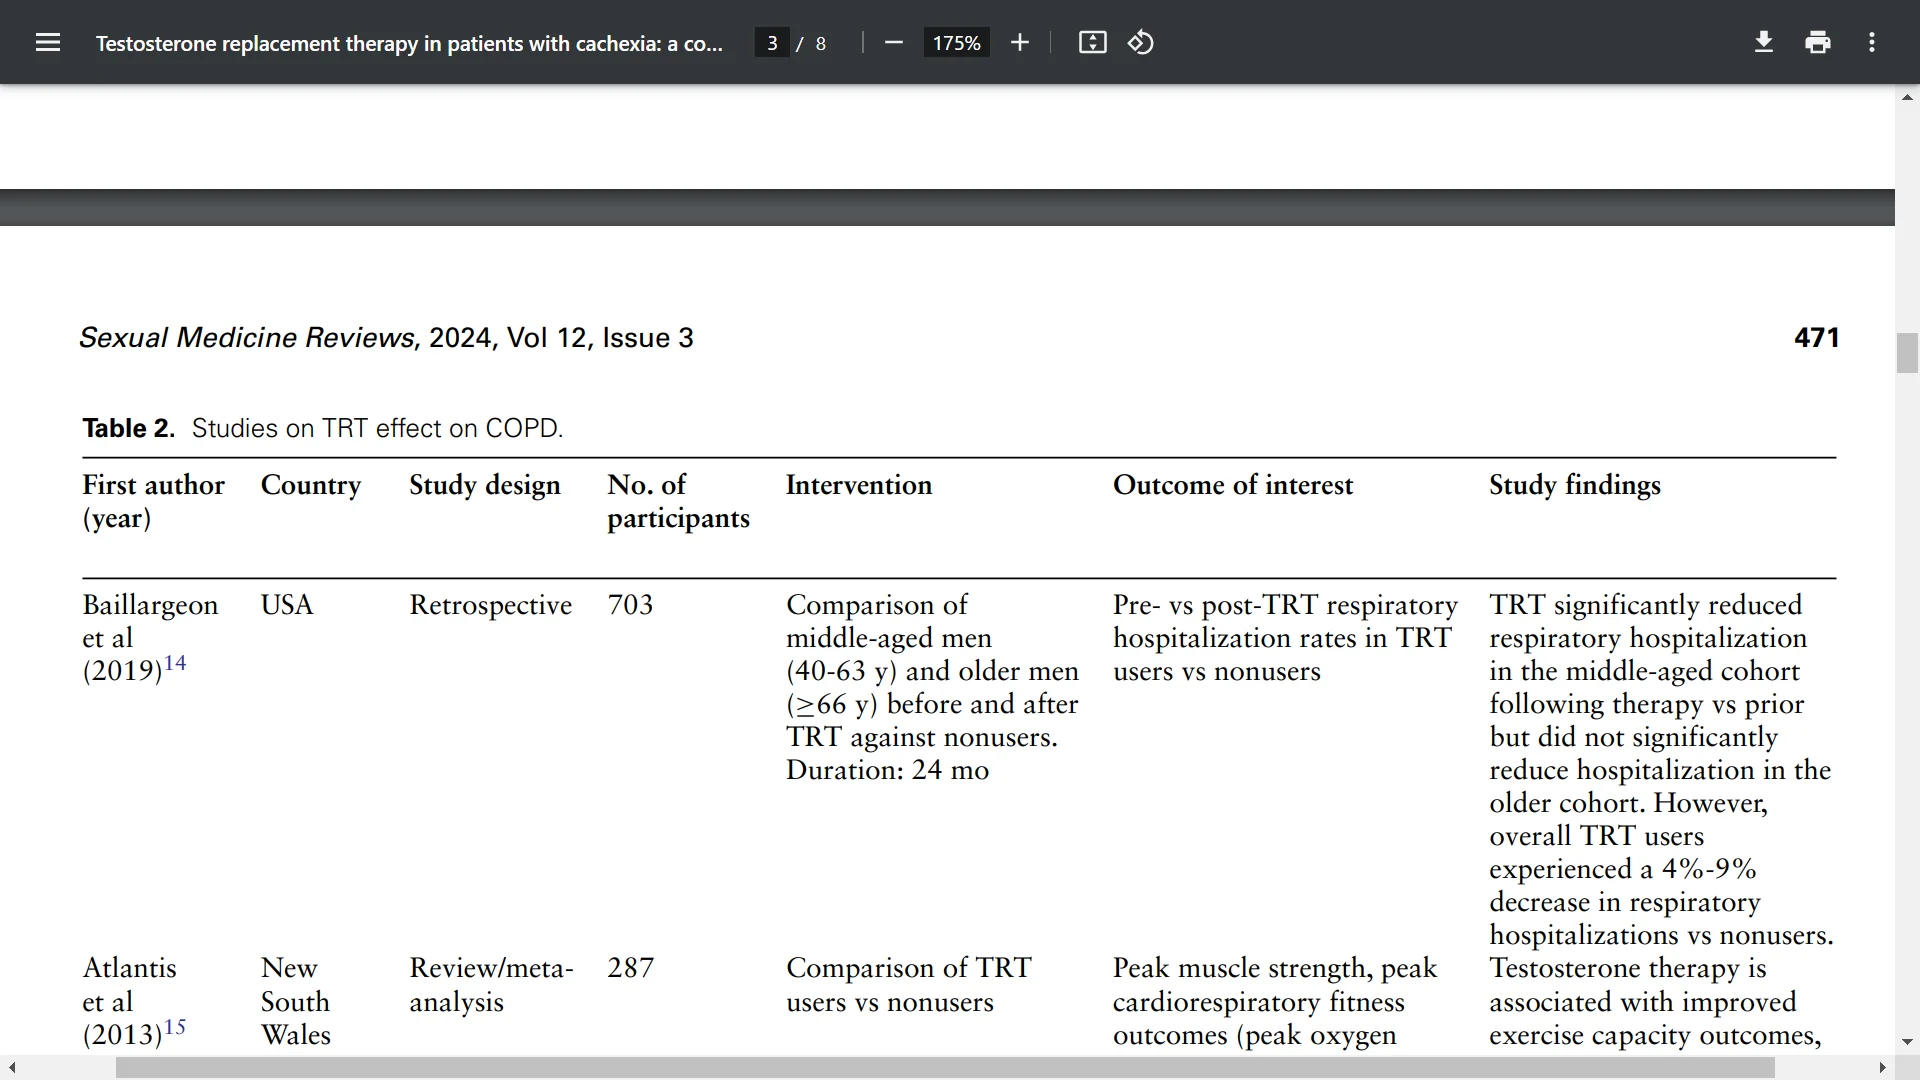
Task: Click the 'No. of participants' column header
Action: tap(678, 501)
